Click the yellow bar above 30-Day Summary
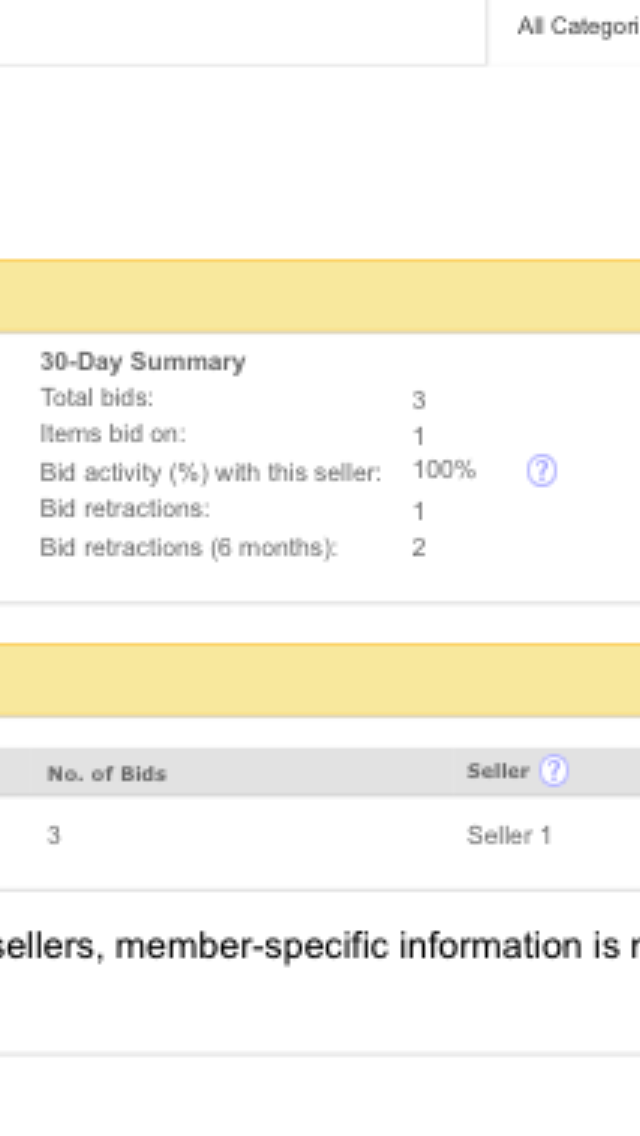This screenshot has width=640, height=1136. point(320,296)
